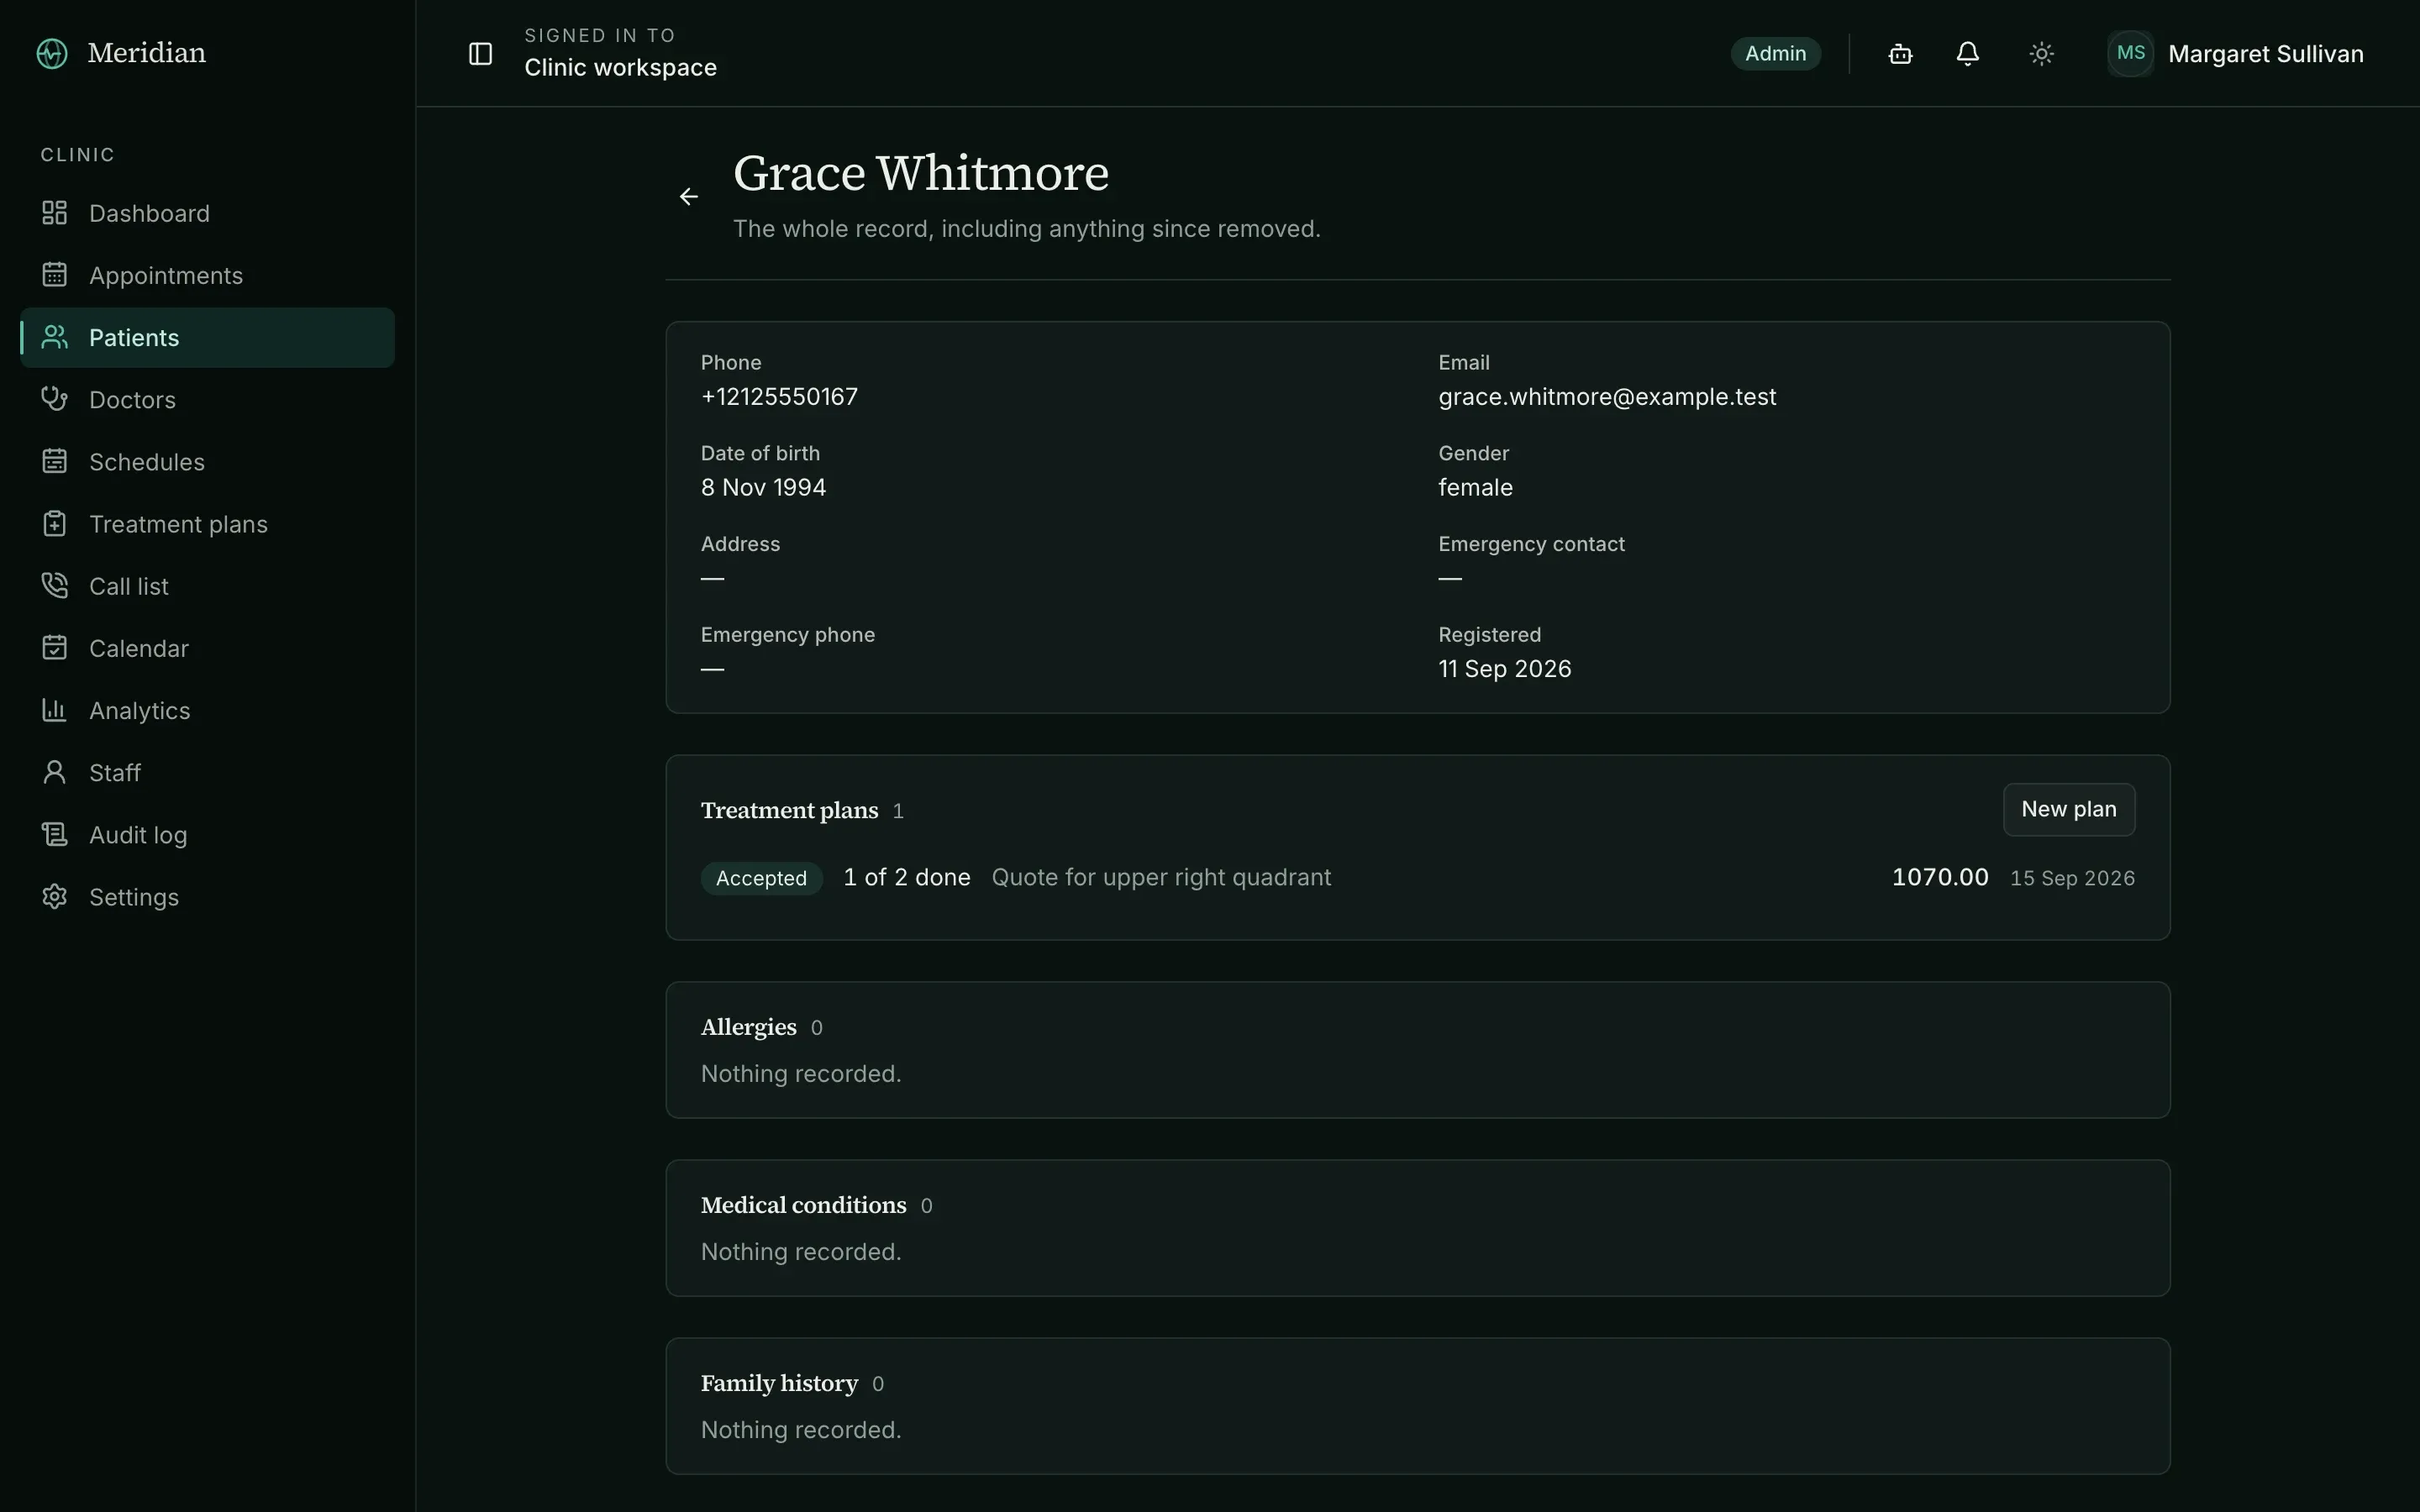2420x1512 pixels.
Task: Click the Call list phone icon
Action: tap(54, 585)
